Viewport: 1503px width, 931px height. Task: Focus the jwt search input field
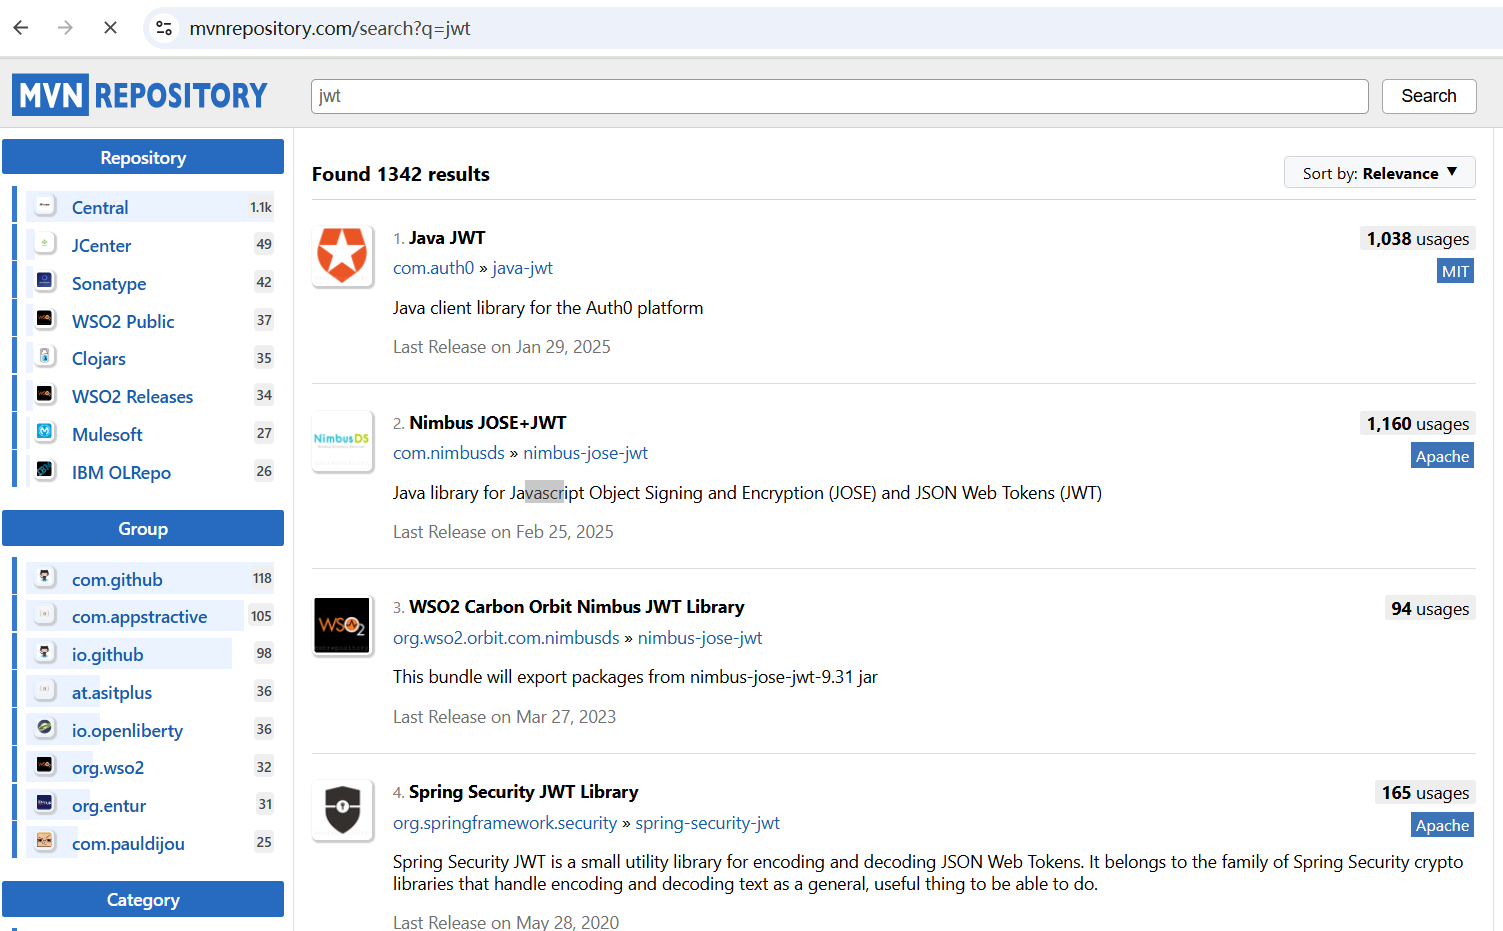click(x=840, y=96)
